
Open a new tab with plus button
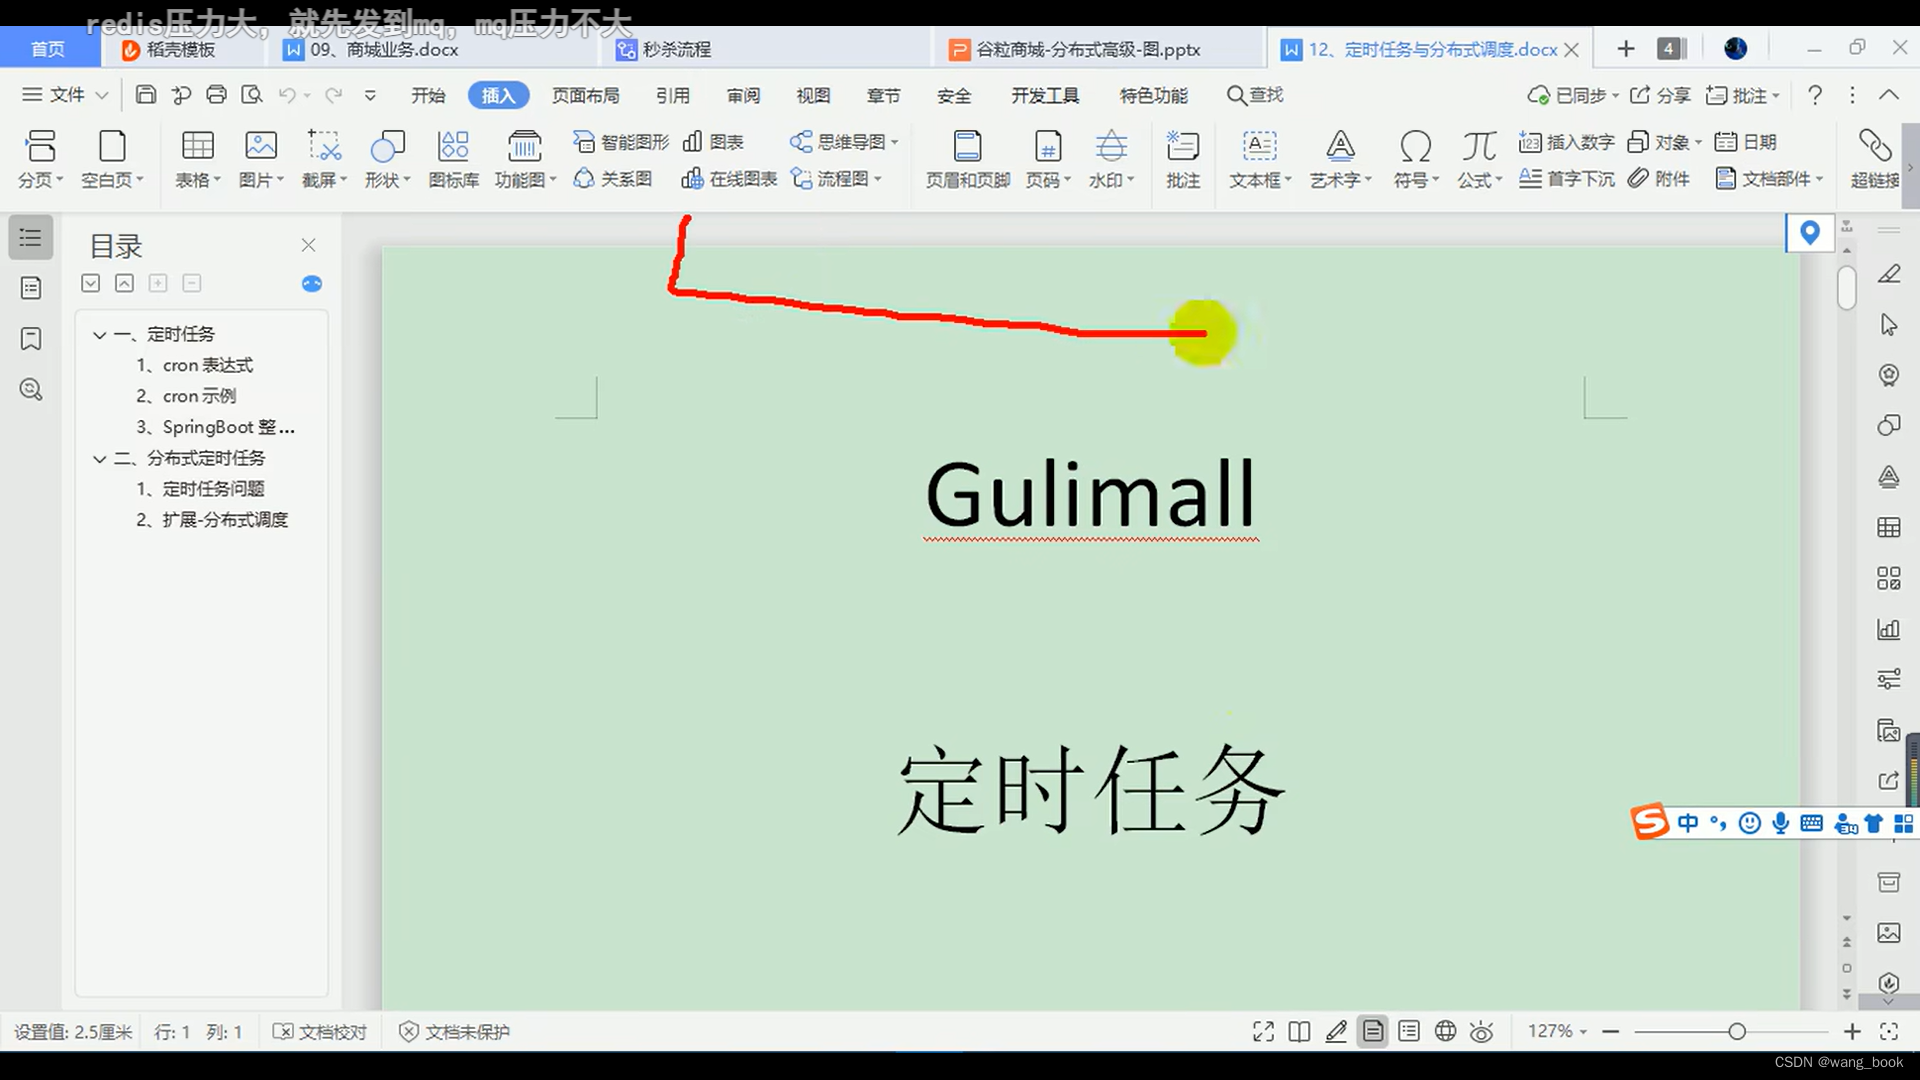[x=1626, y=49]
